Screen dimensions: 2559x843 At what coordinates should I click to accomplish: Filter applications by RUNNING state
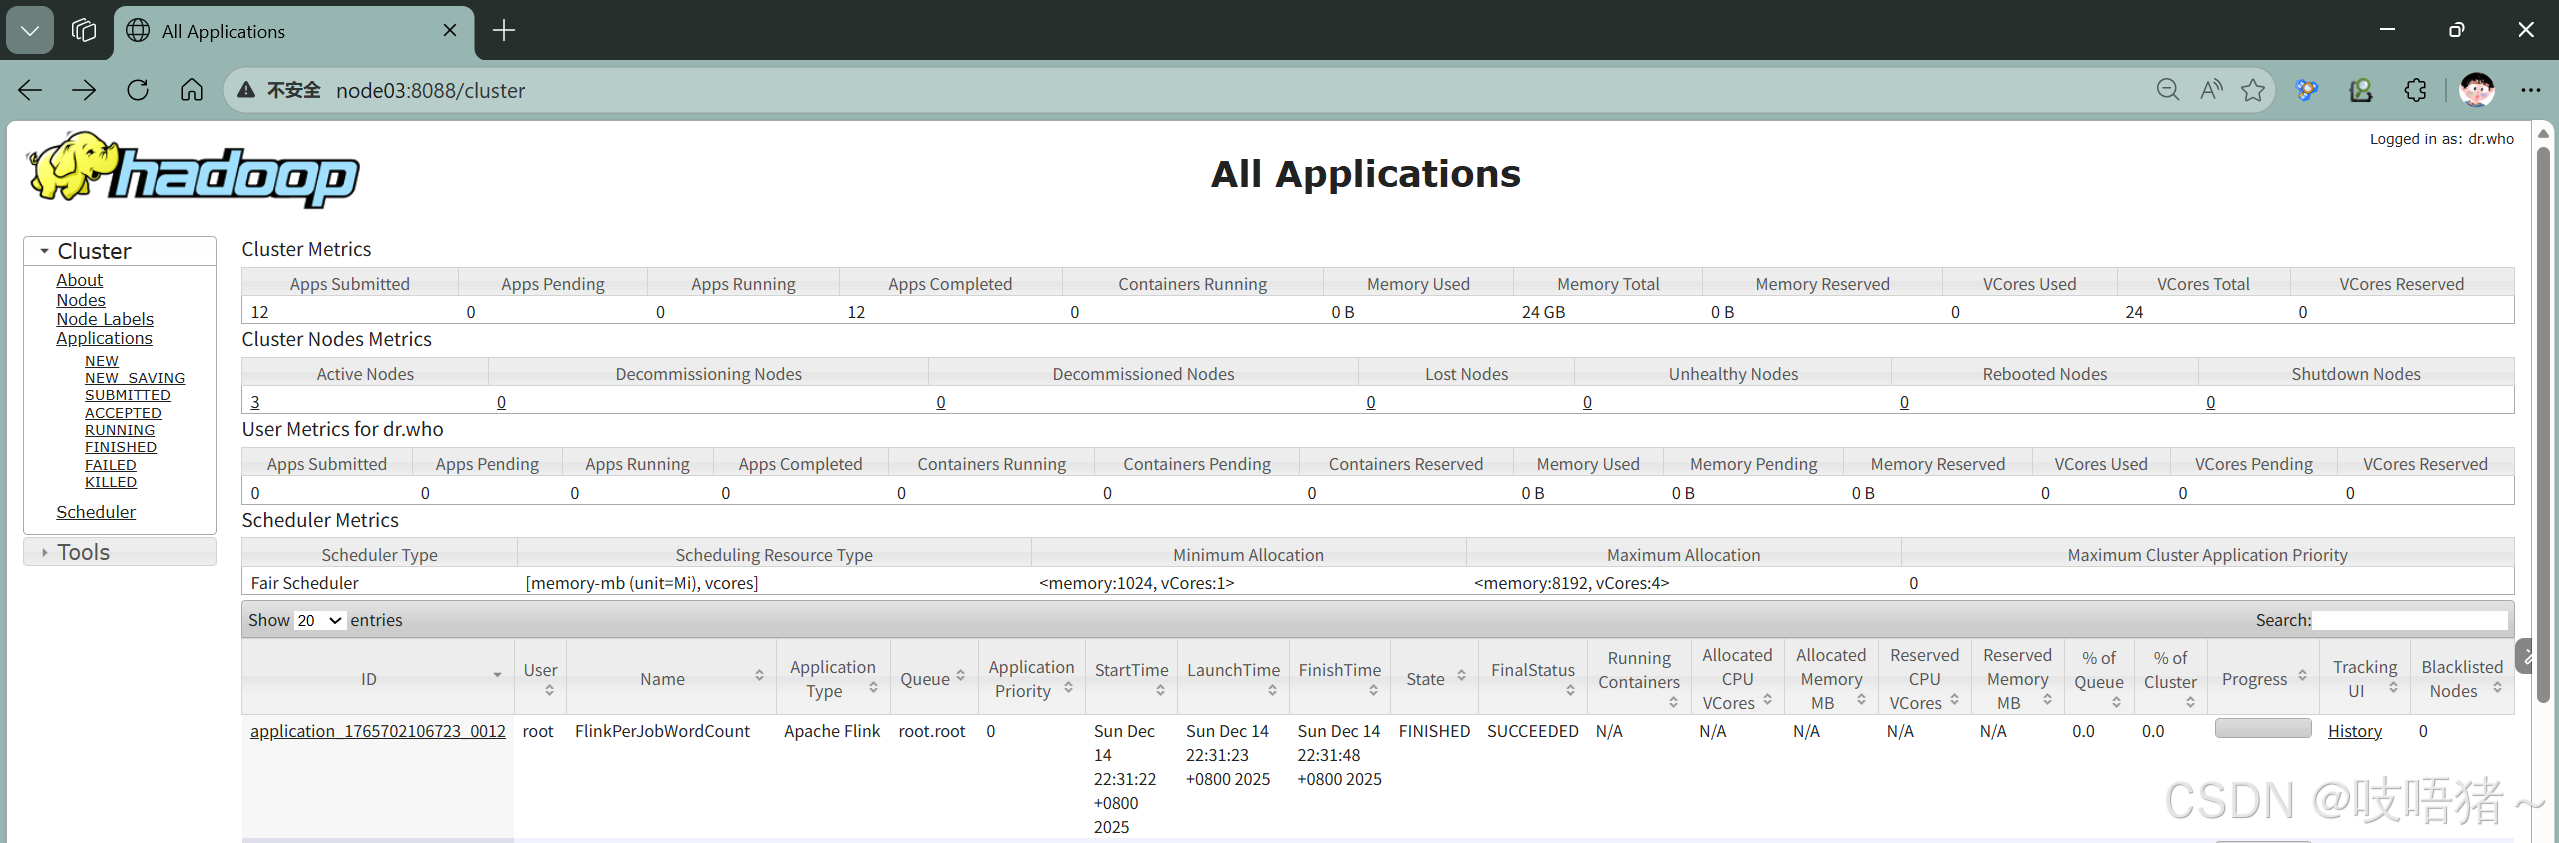(120, 430)
